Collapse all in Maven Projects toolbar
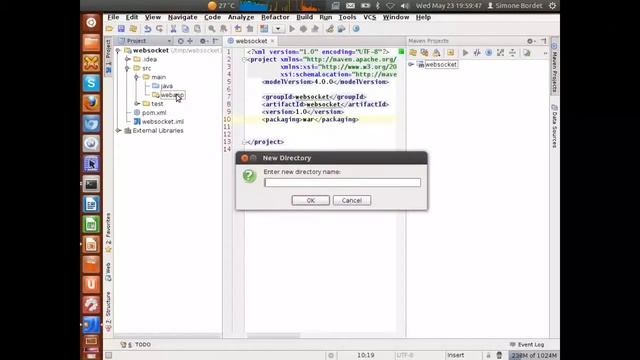 pos(512,53)
